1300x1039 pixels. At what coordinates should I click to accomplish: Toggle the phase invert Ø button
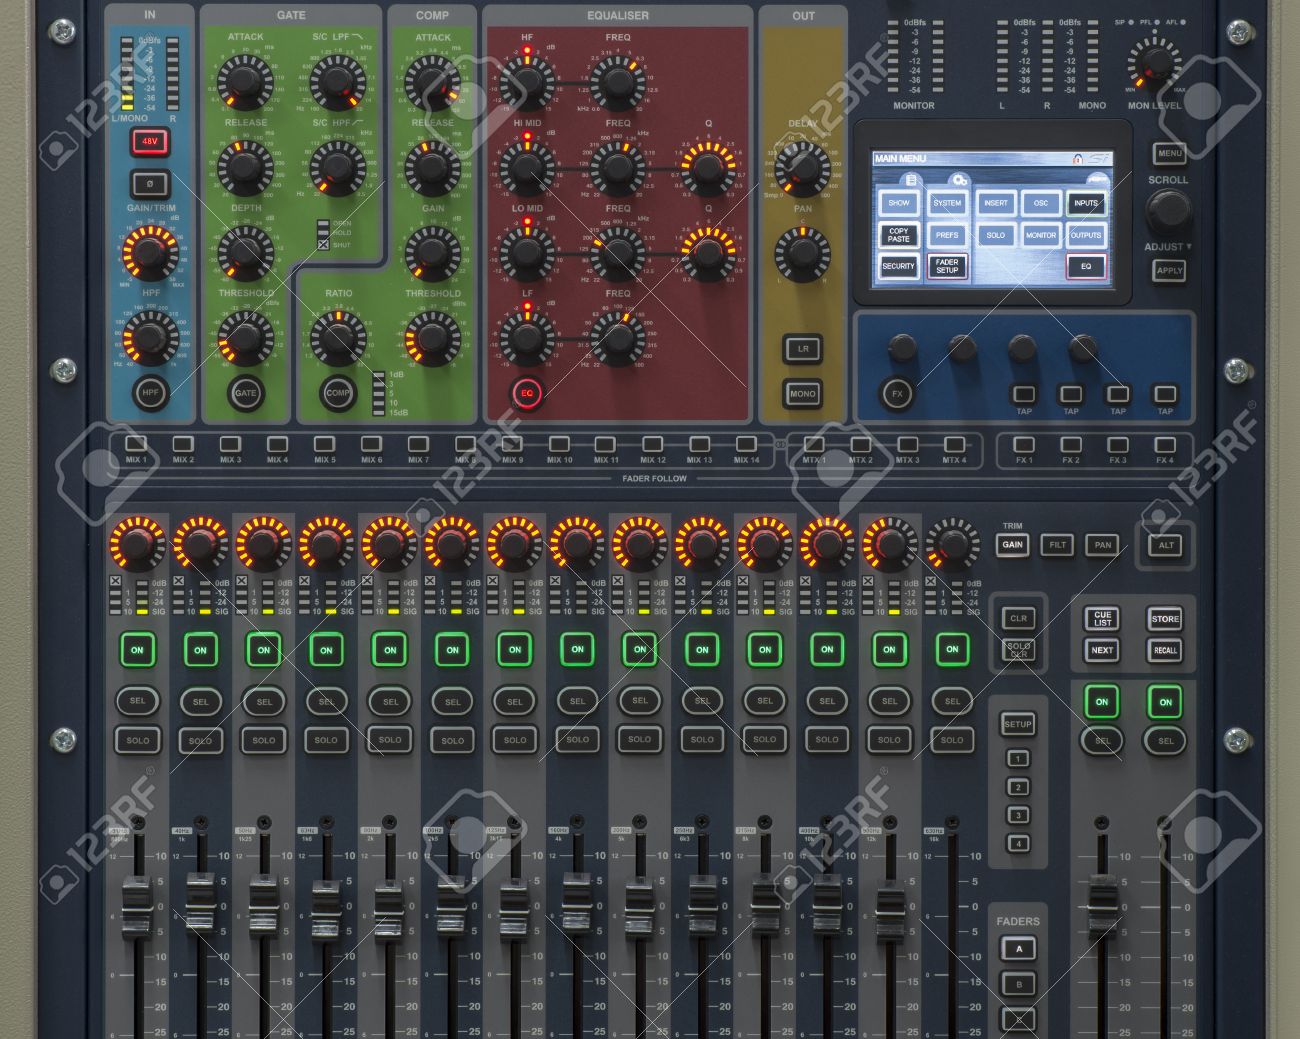click(150, 184)
